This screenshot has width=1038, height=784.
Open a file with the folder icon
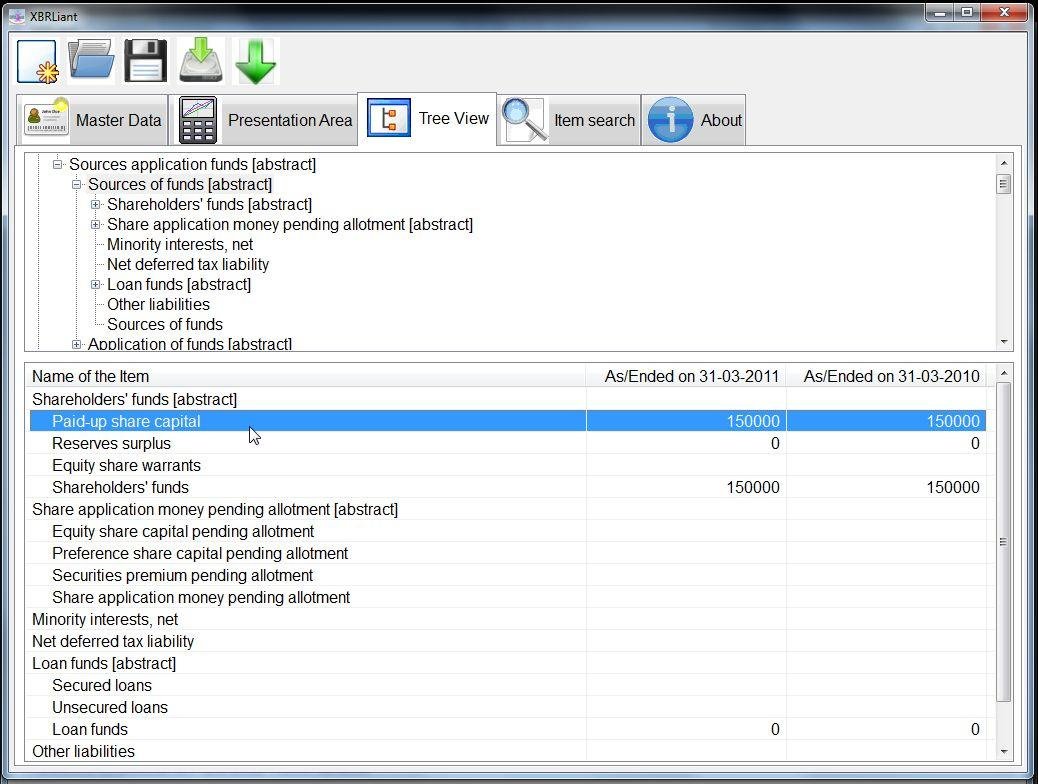pyautogui.click(x=91, y=62)
